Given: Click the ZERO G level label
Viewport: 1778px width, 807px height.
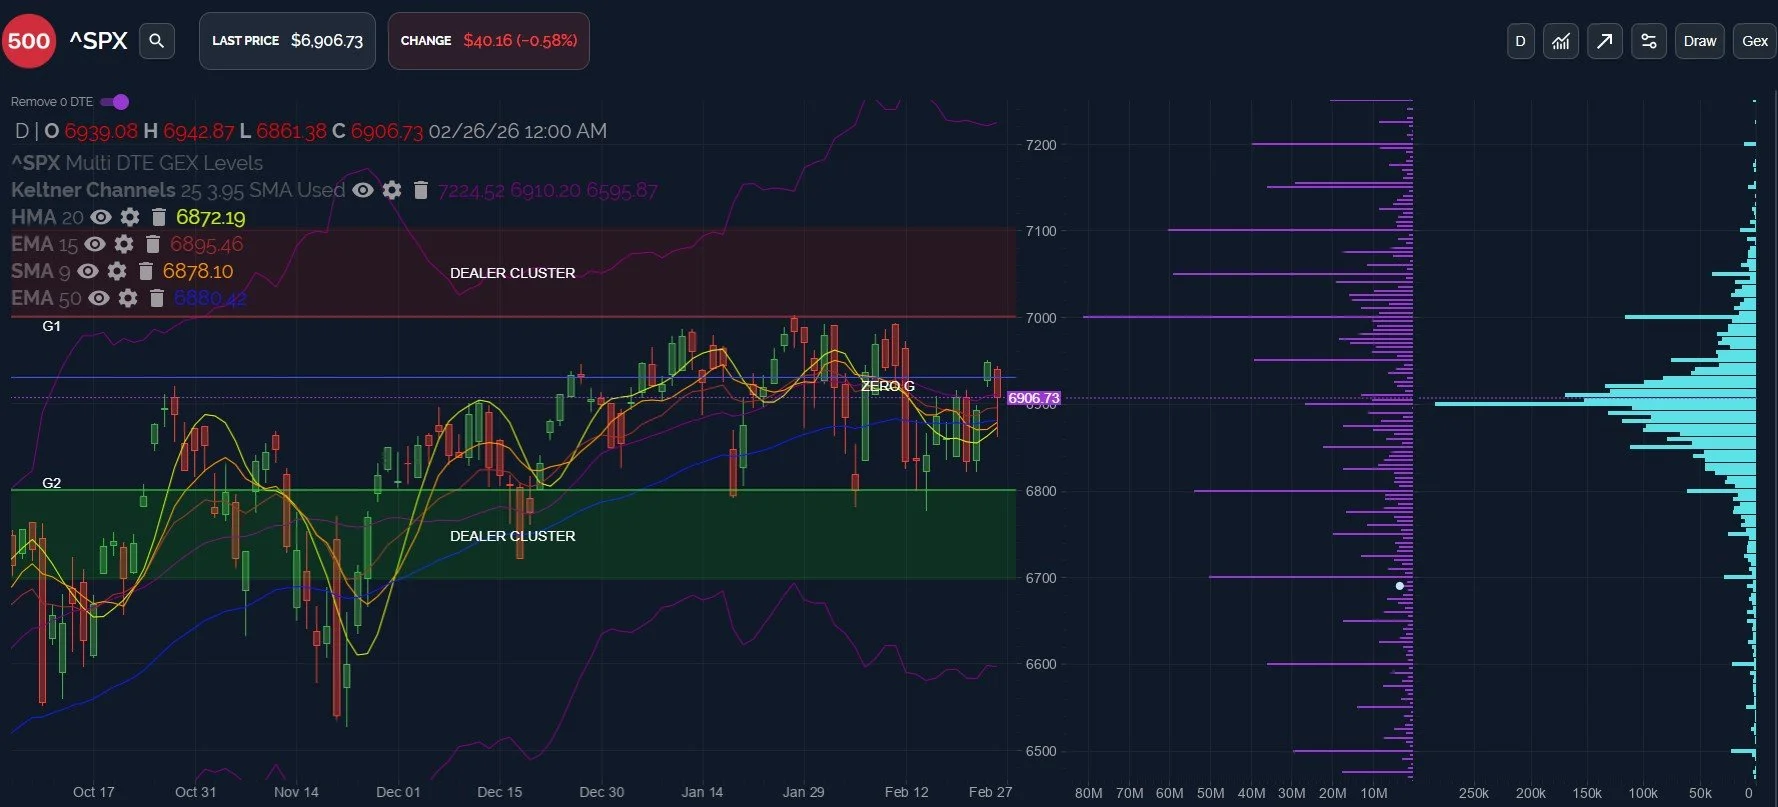Looking at the screenshot, I should [888, 386].
